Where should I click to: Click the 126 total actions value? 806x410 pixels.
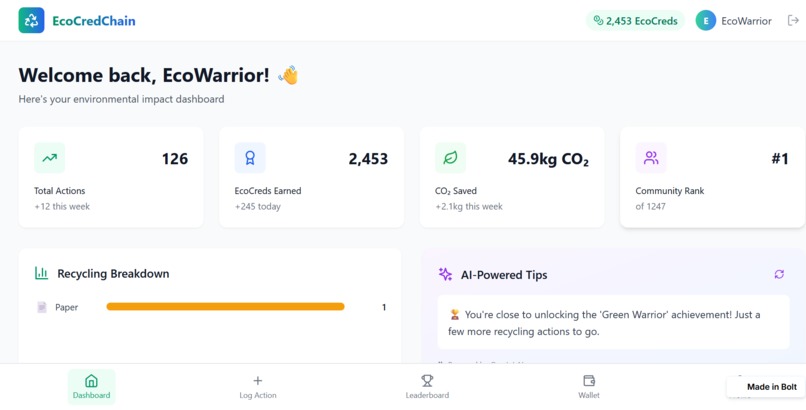tap(175, 159)
